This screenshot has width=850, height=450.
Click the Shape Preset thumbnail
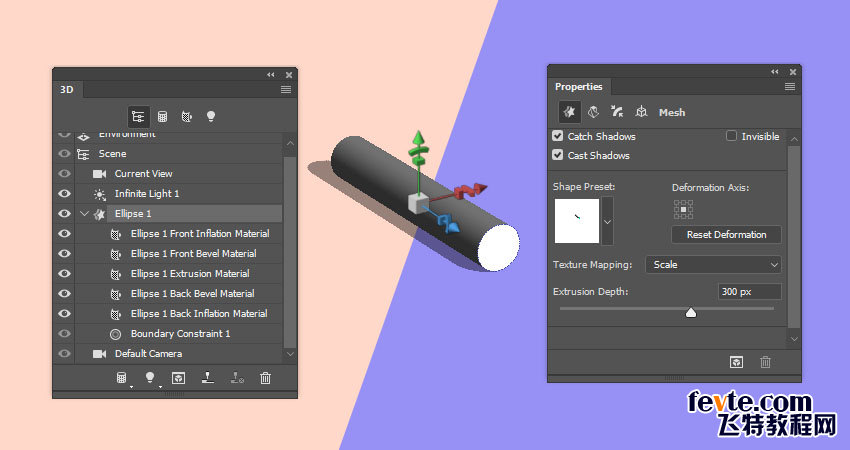pos(577,221)
